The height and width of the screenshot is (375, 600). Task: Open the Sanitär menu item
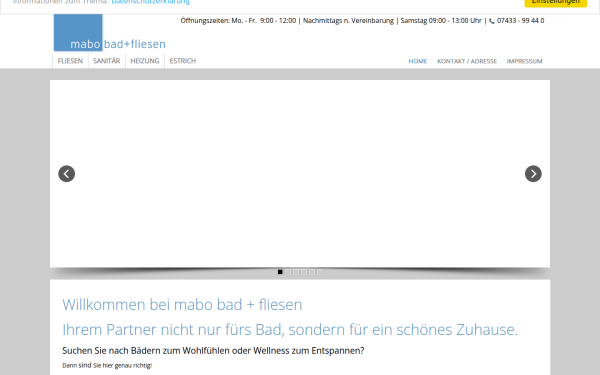[106, 61]
